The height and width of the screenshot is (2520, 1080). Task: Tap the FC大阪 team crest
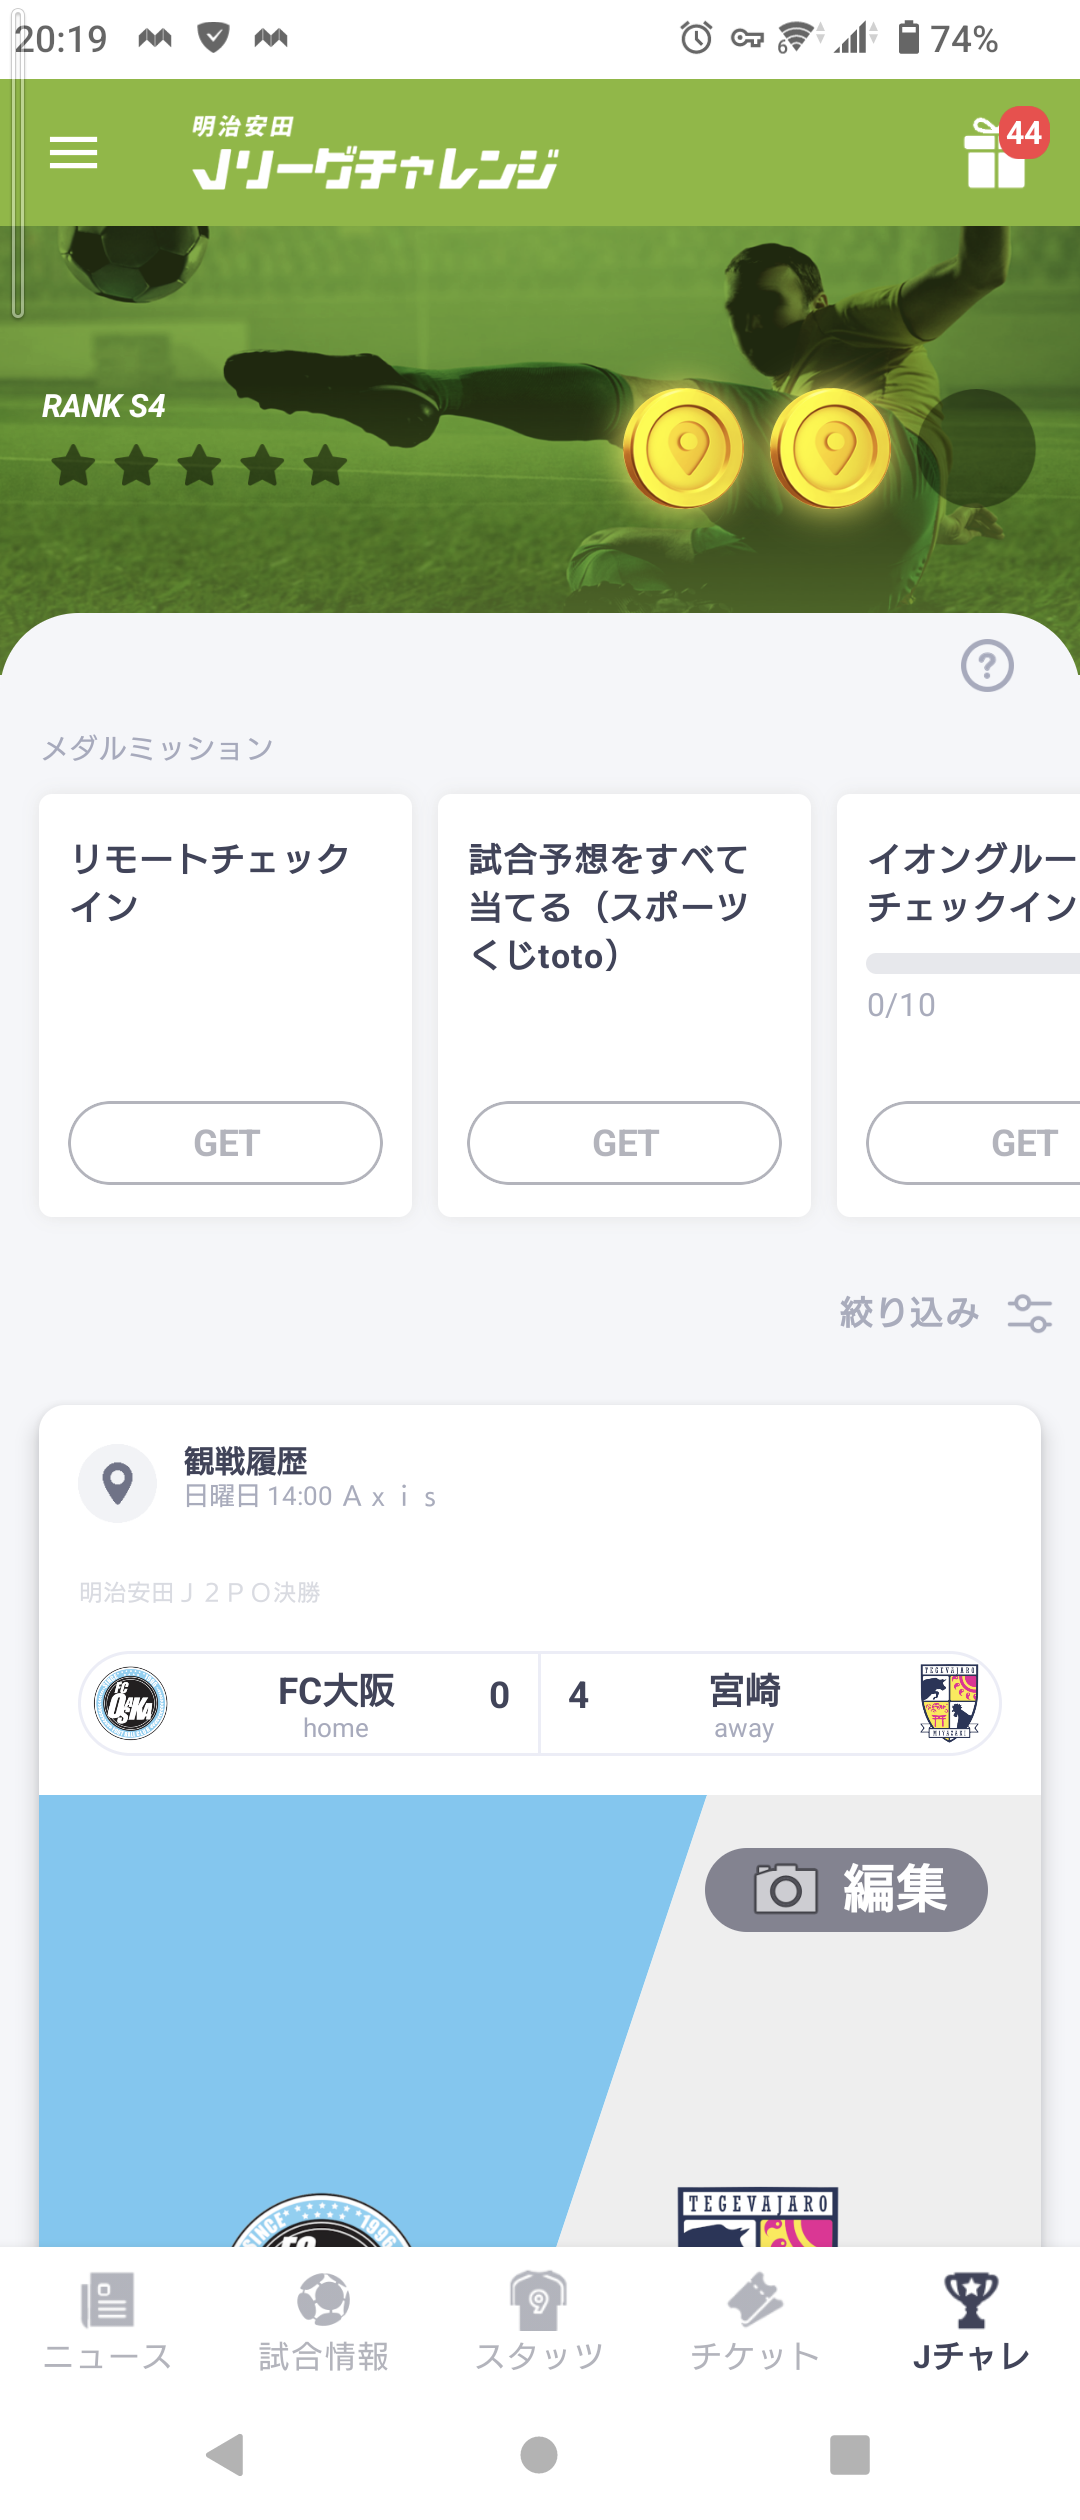pyautogui.click(x=131, y=1703)
